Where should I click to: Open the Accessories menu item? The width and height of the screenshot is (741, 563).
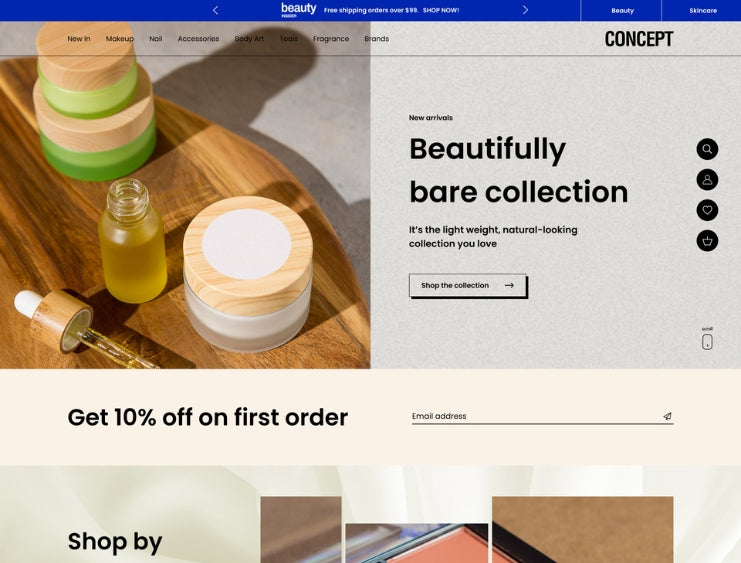198,39
